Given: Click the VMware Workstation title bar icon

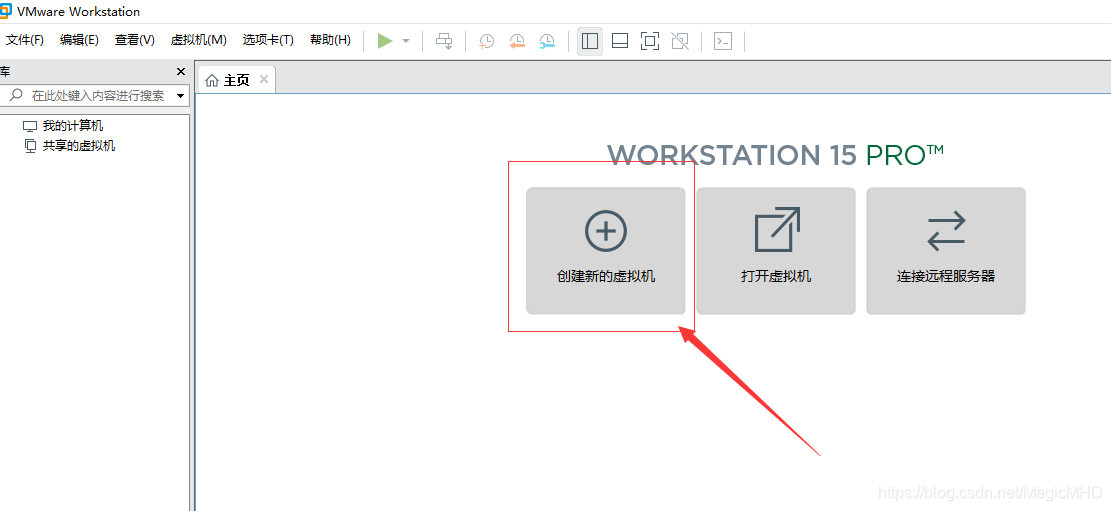Looking at the screenshot, I should point(6,11).
